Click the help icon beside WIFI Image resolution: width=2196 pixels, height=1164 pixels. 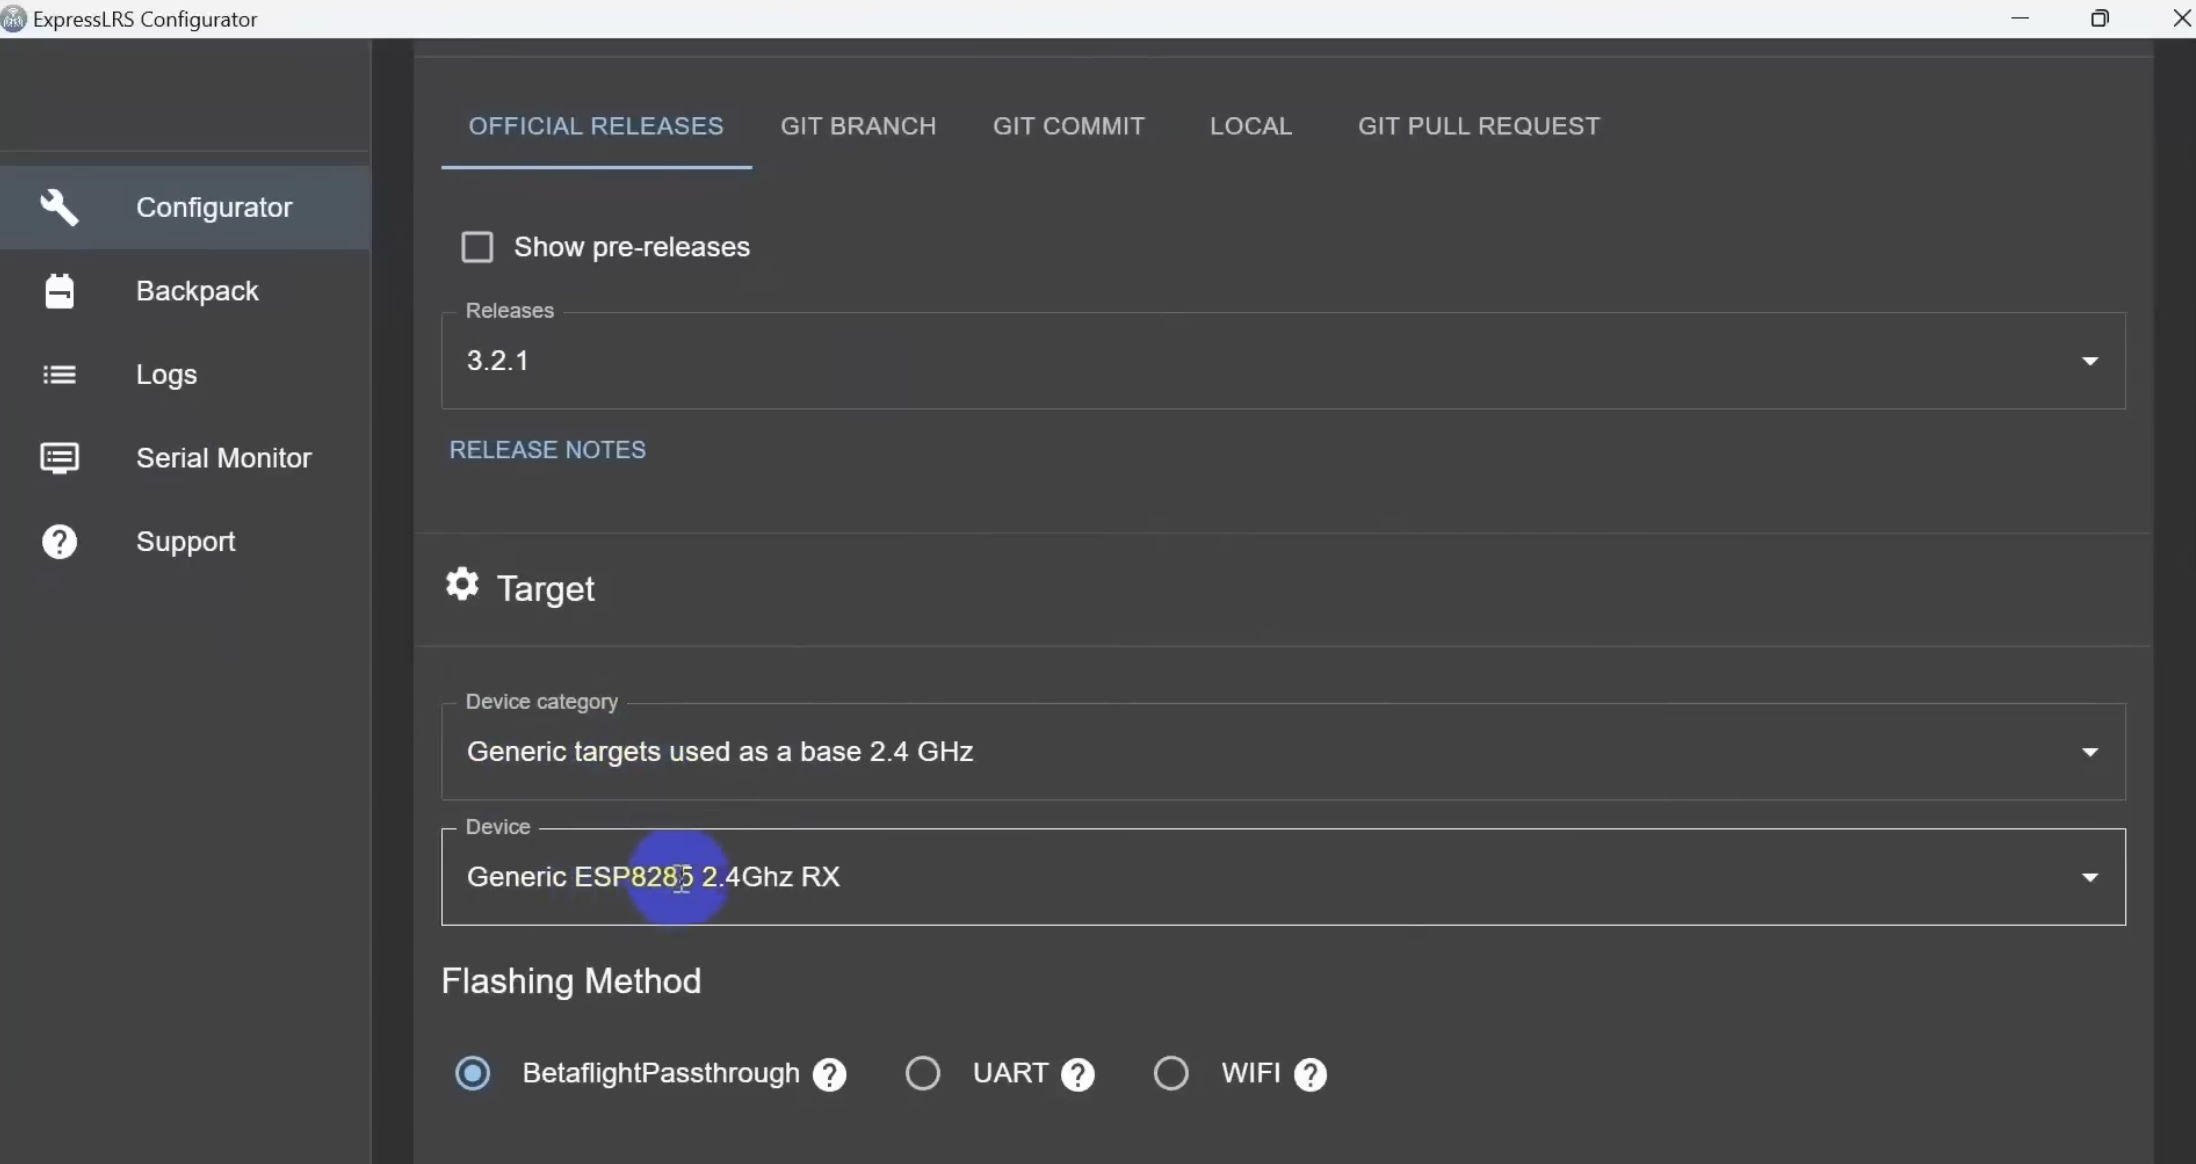point(1310,1075)
